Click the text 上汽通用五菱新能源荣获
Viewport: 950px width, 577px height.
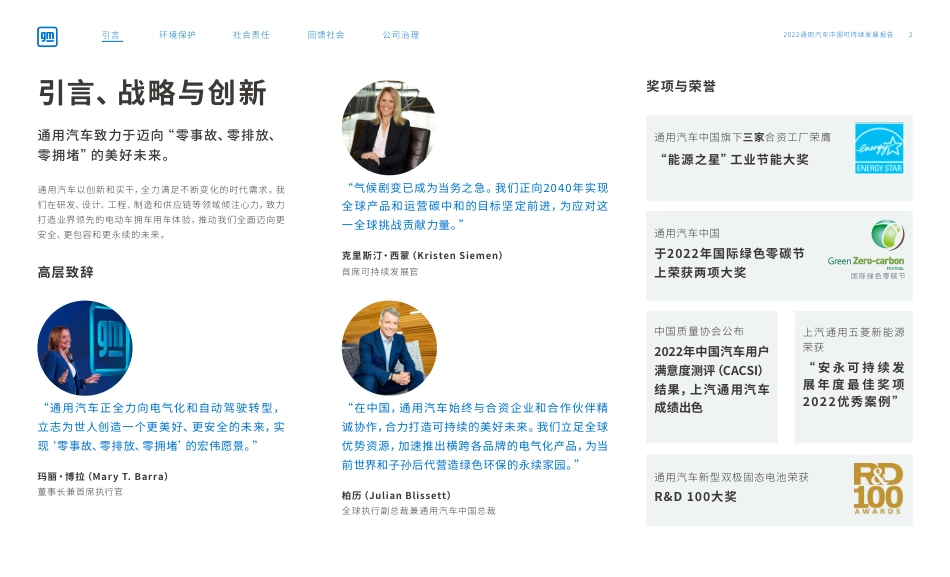point(854,339)
